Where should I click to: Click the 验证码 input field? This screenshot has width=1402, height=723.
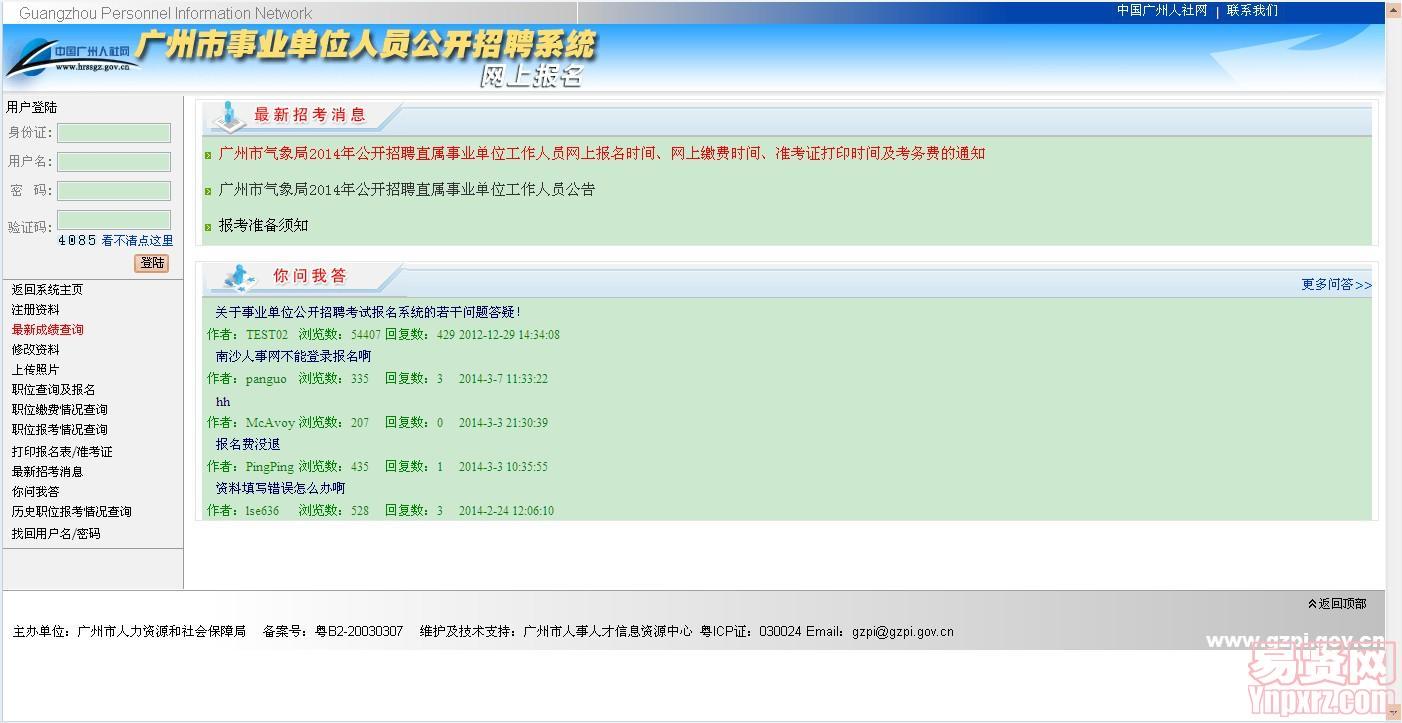click(114, 220)
